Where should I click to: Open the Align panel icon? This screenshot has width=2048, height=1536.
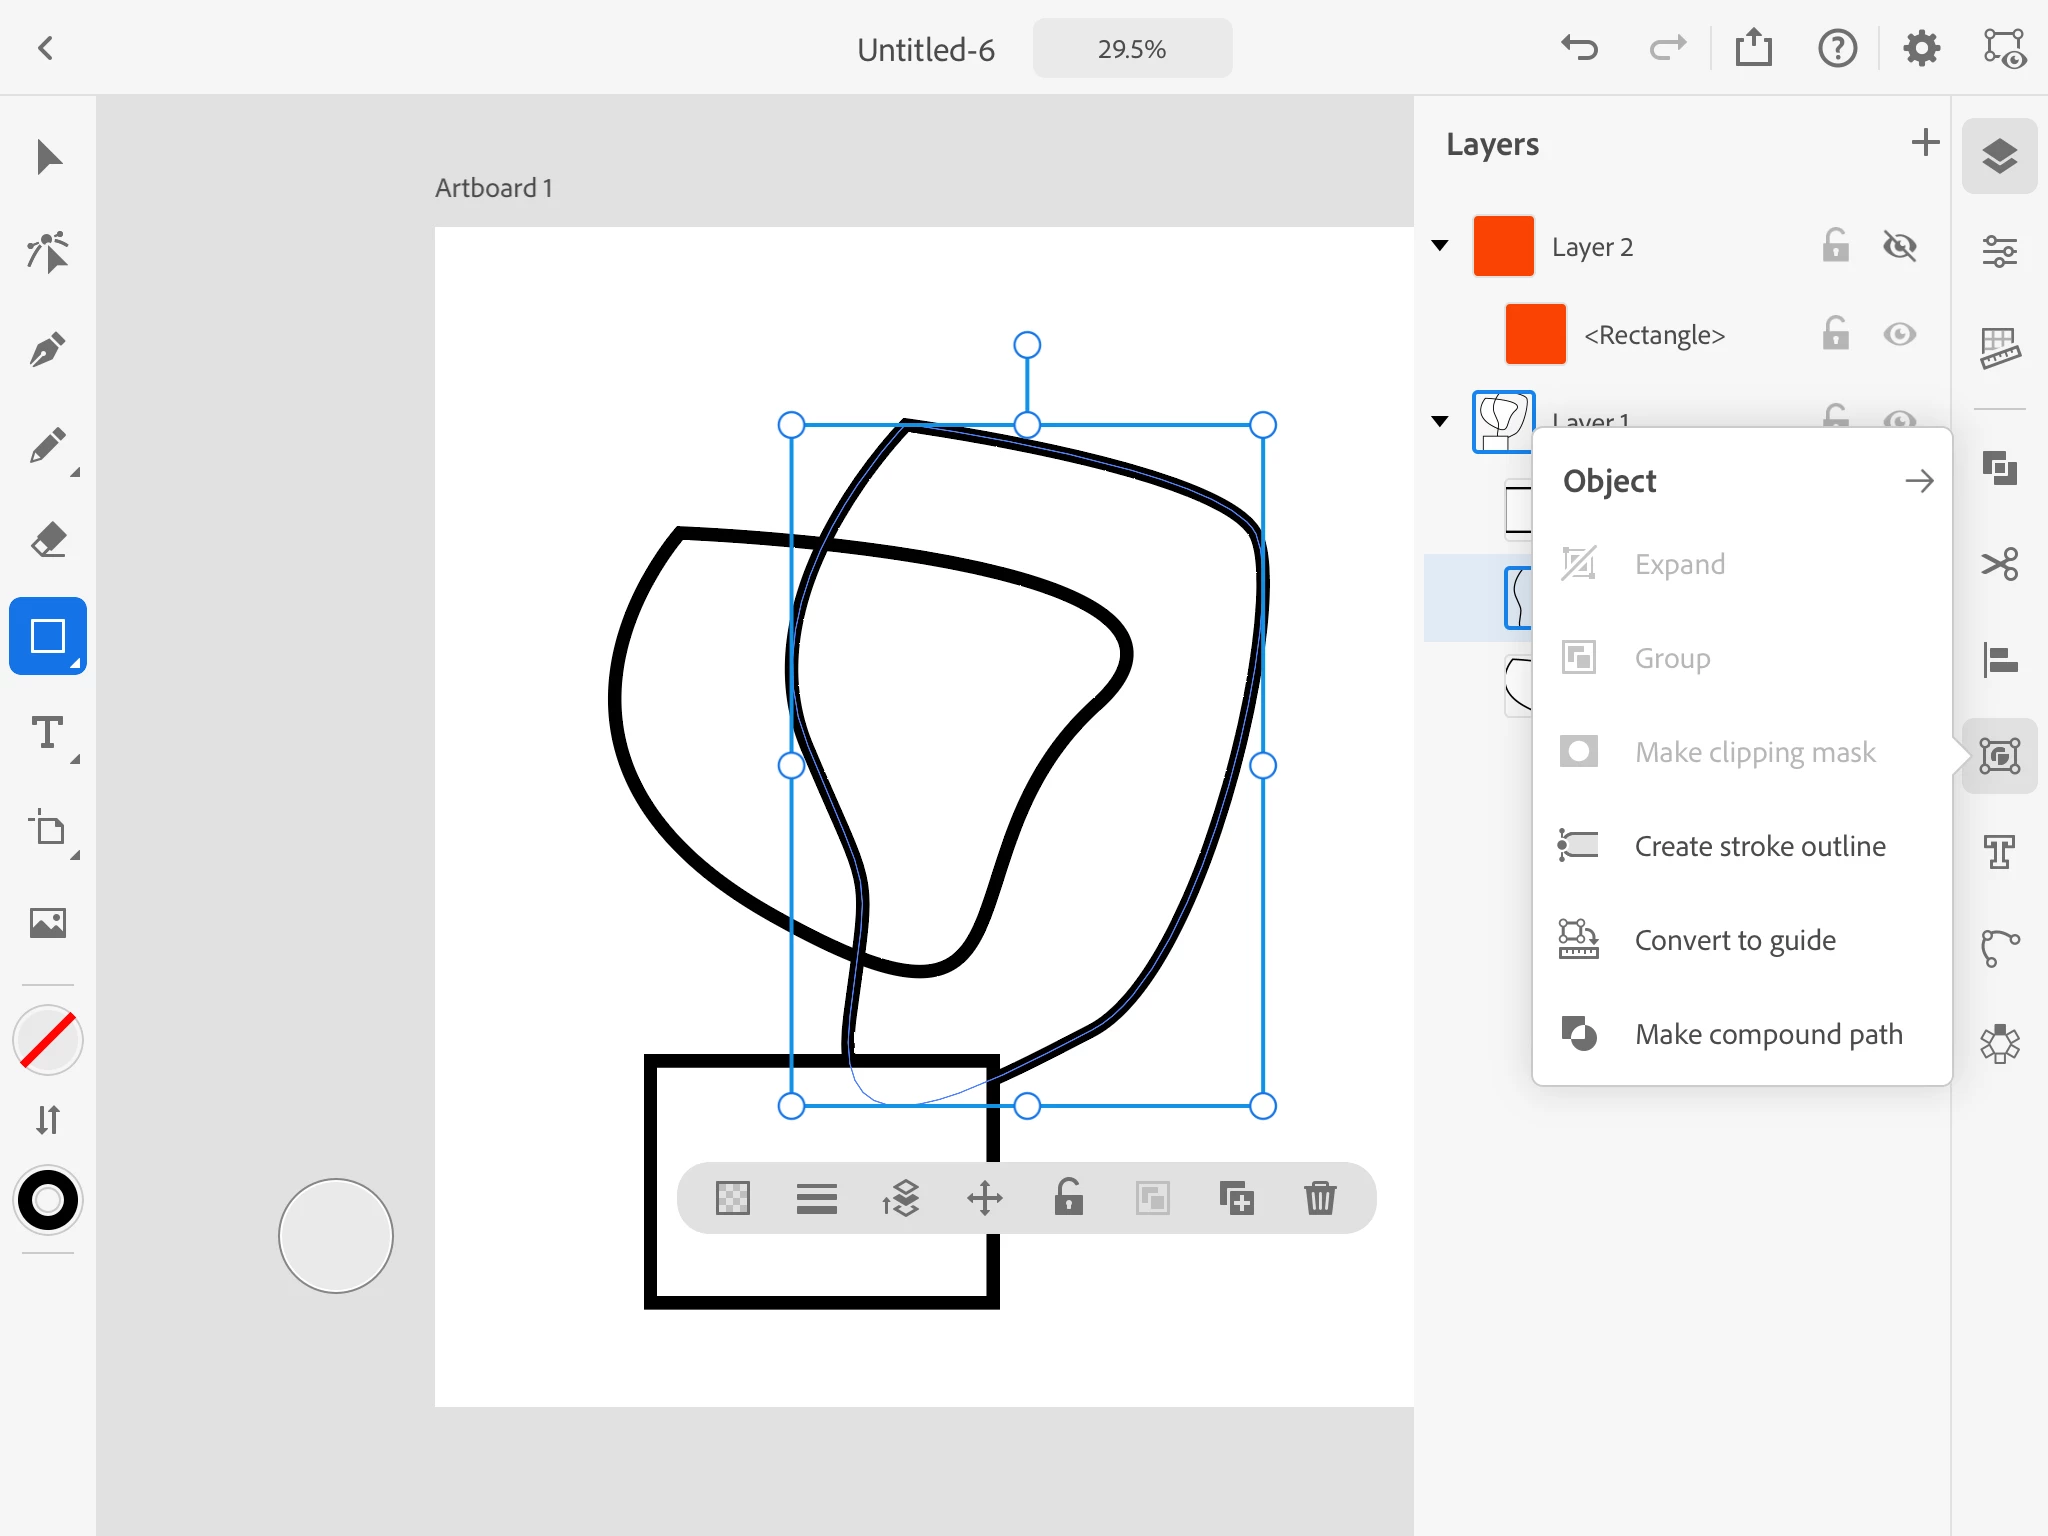pos(1999,660)
